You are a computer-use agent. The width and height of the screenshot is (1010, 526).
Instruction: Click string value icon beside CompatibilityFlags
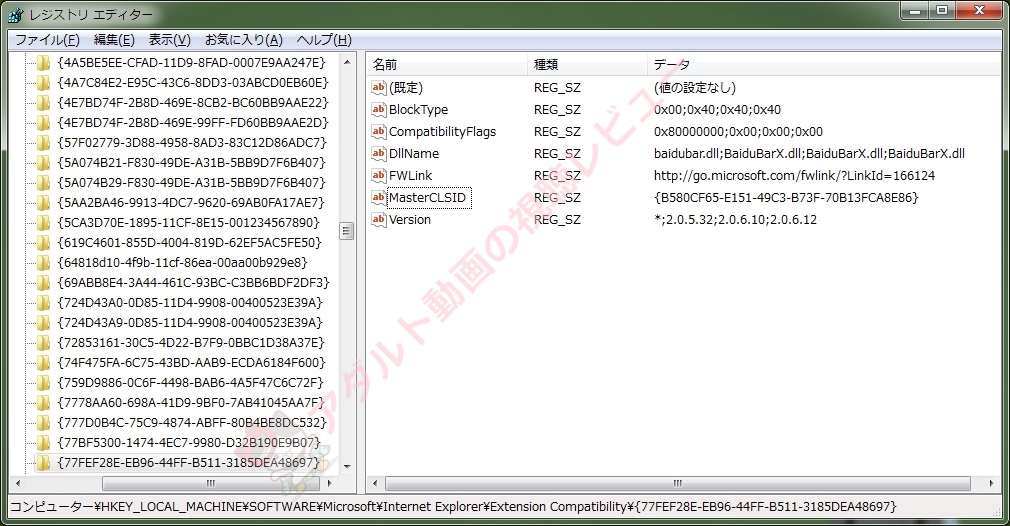click(379, 131)
